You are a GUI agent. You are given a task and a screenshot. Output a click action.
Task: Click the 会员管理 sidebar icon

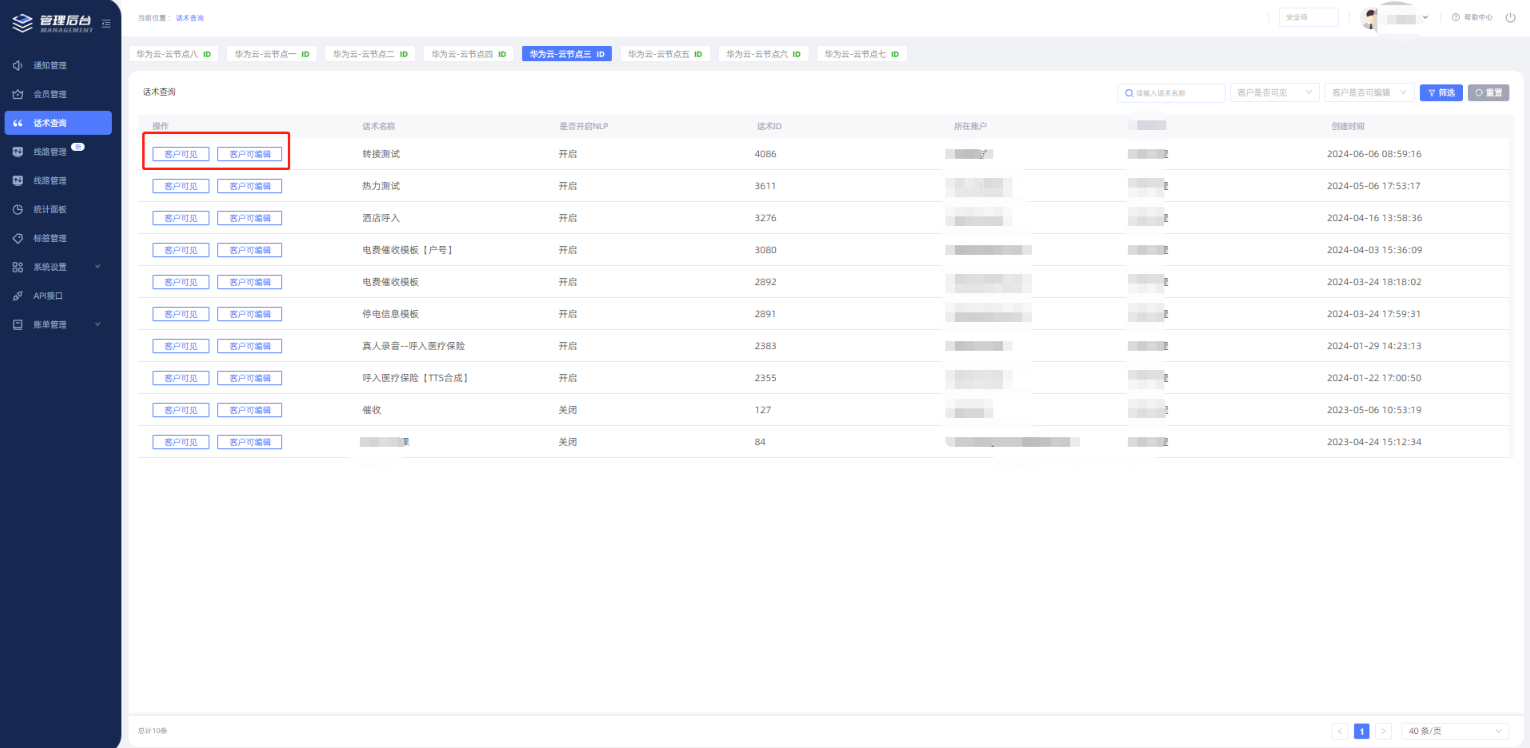(17, 94)
